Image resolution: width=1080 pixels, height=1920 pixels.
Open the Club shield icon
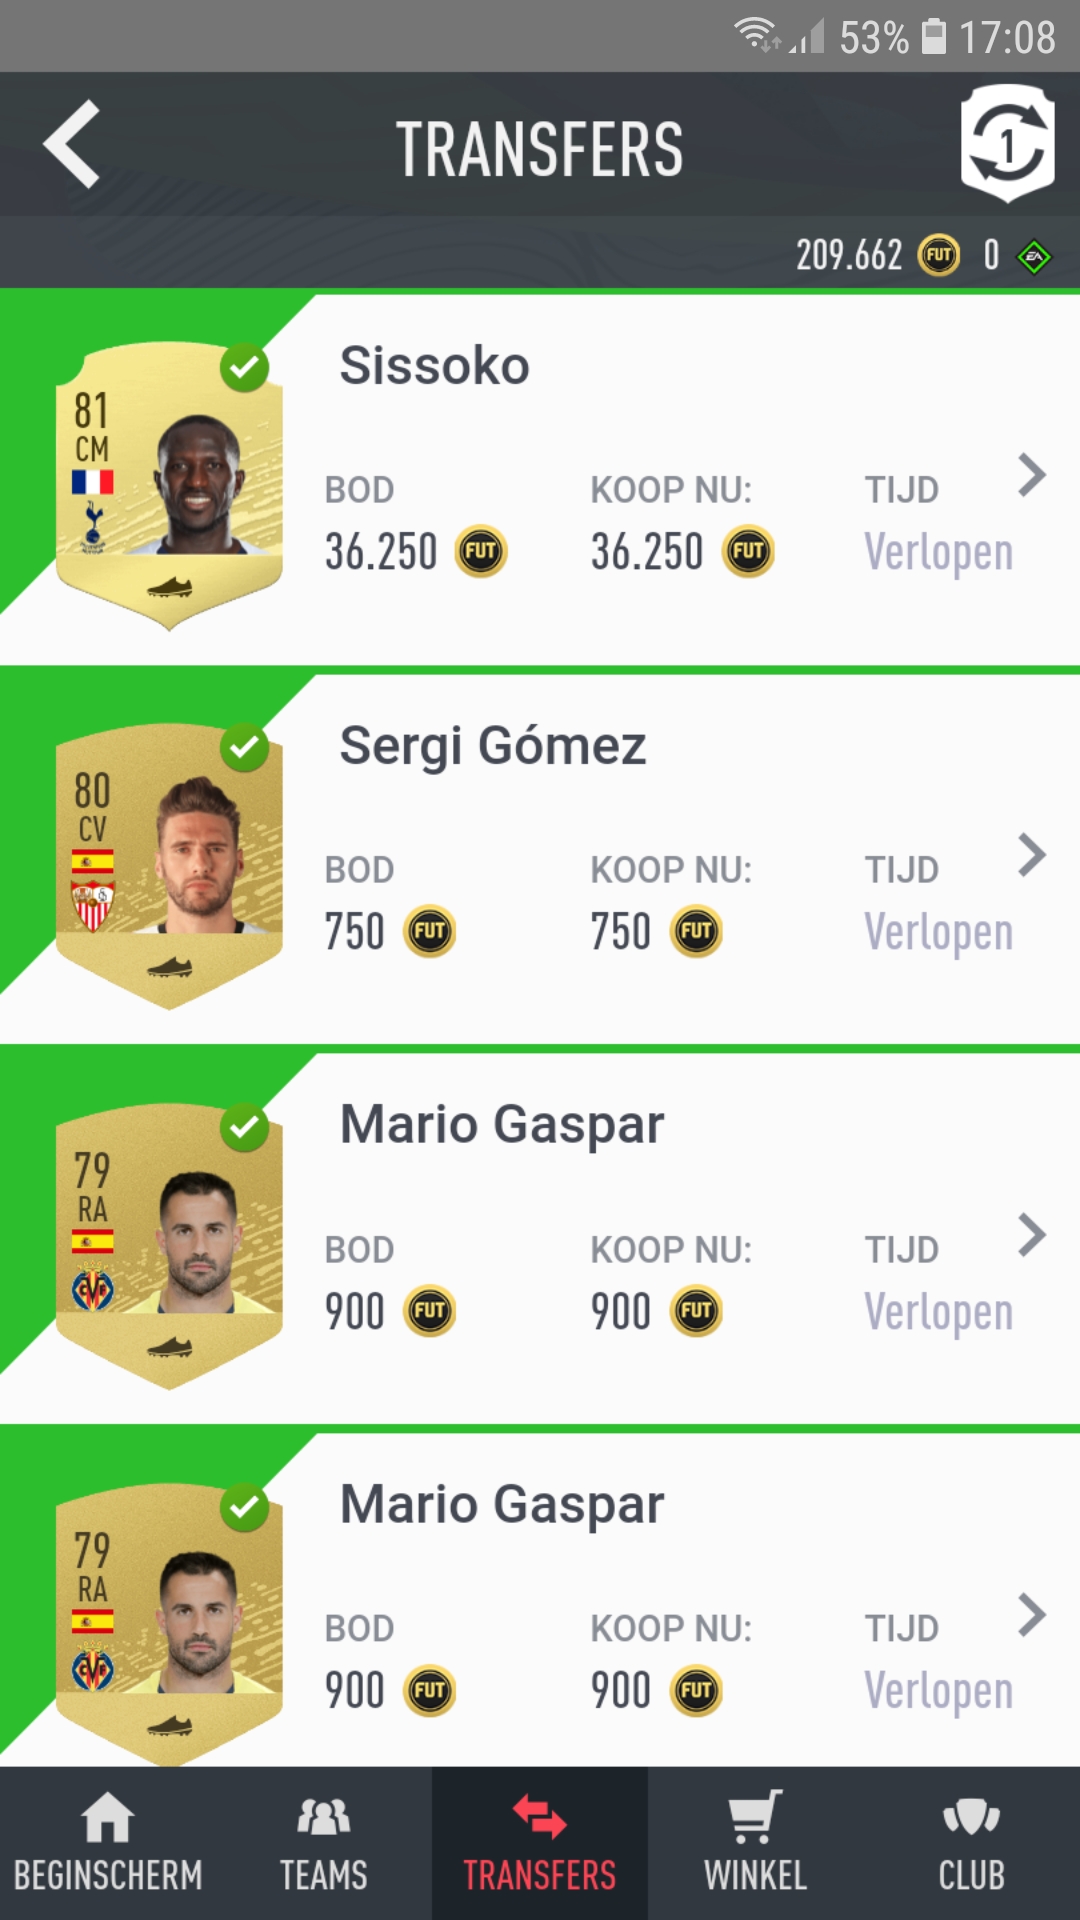[971, 1817]
